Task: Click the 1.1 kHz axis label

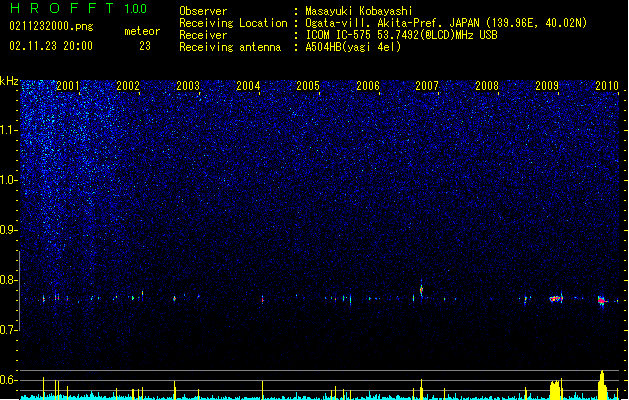Action: (x=8, y=130)
